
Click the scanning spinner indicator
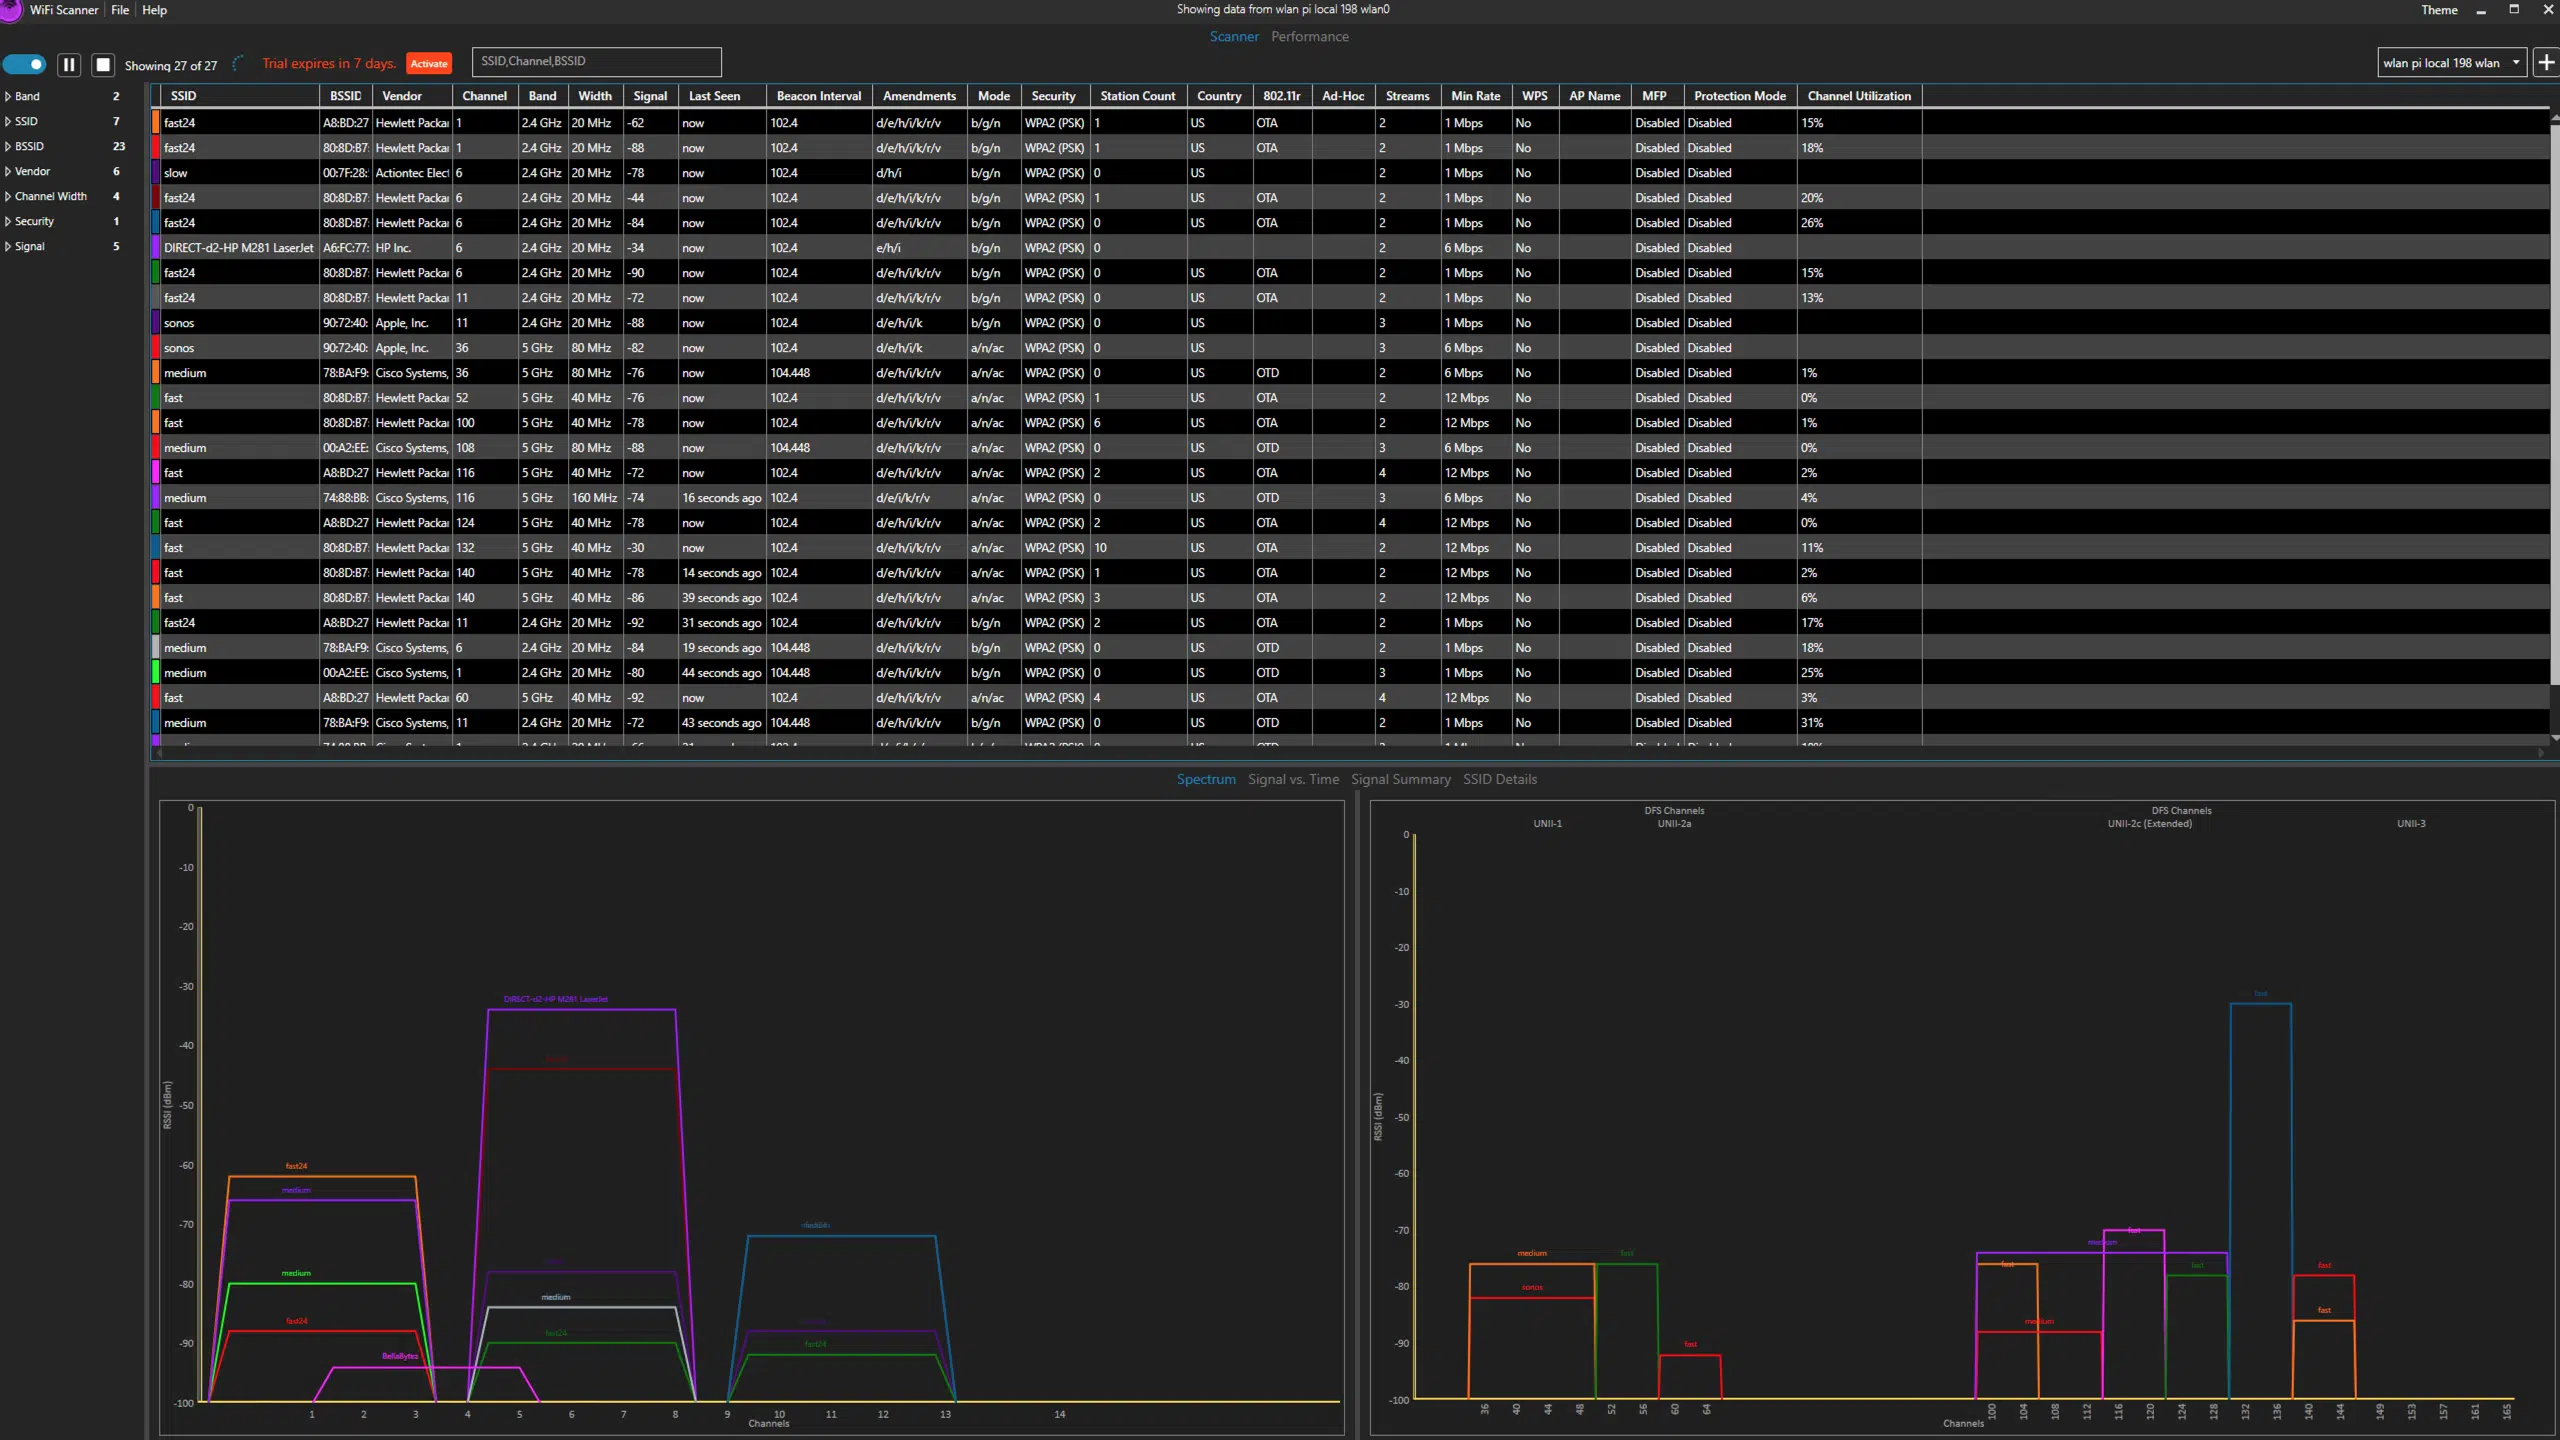click(239, 64)
